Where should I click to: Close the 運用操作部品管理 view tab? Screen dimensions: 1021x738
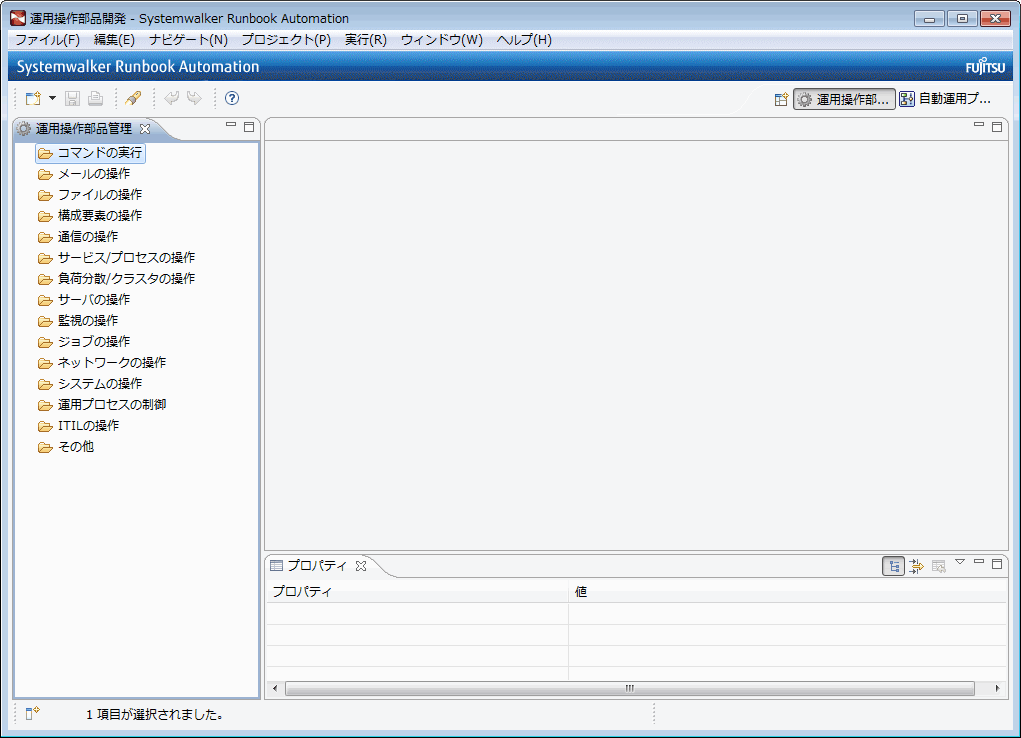tap(145, 129)
